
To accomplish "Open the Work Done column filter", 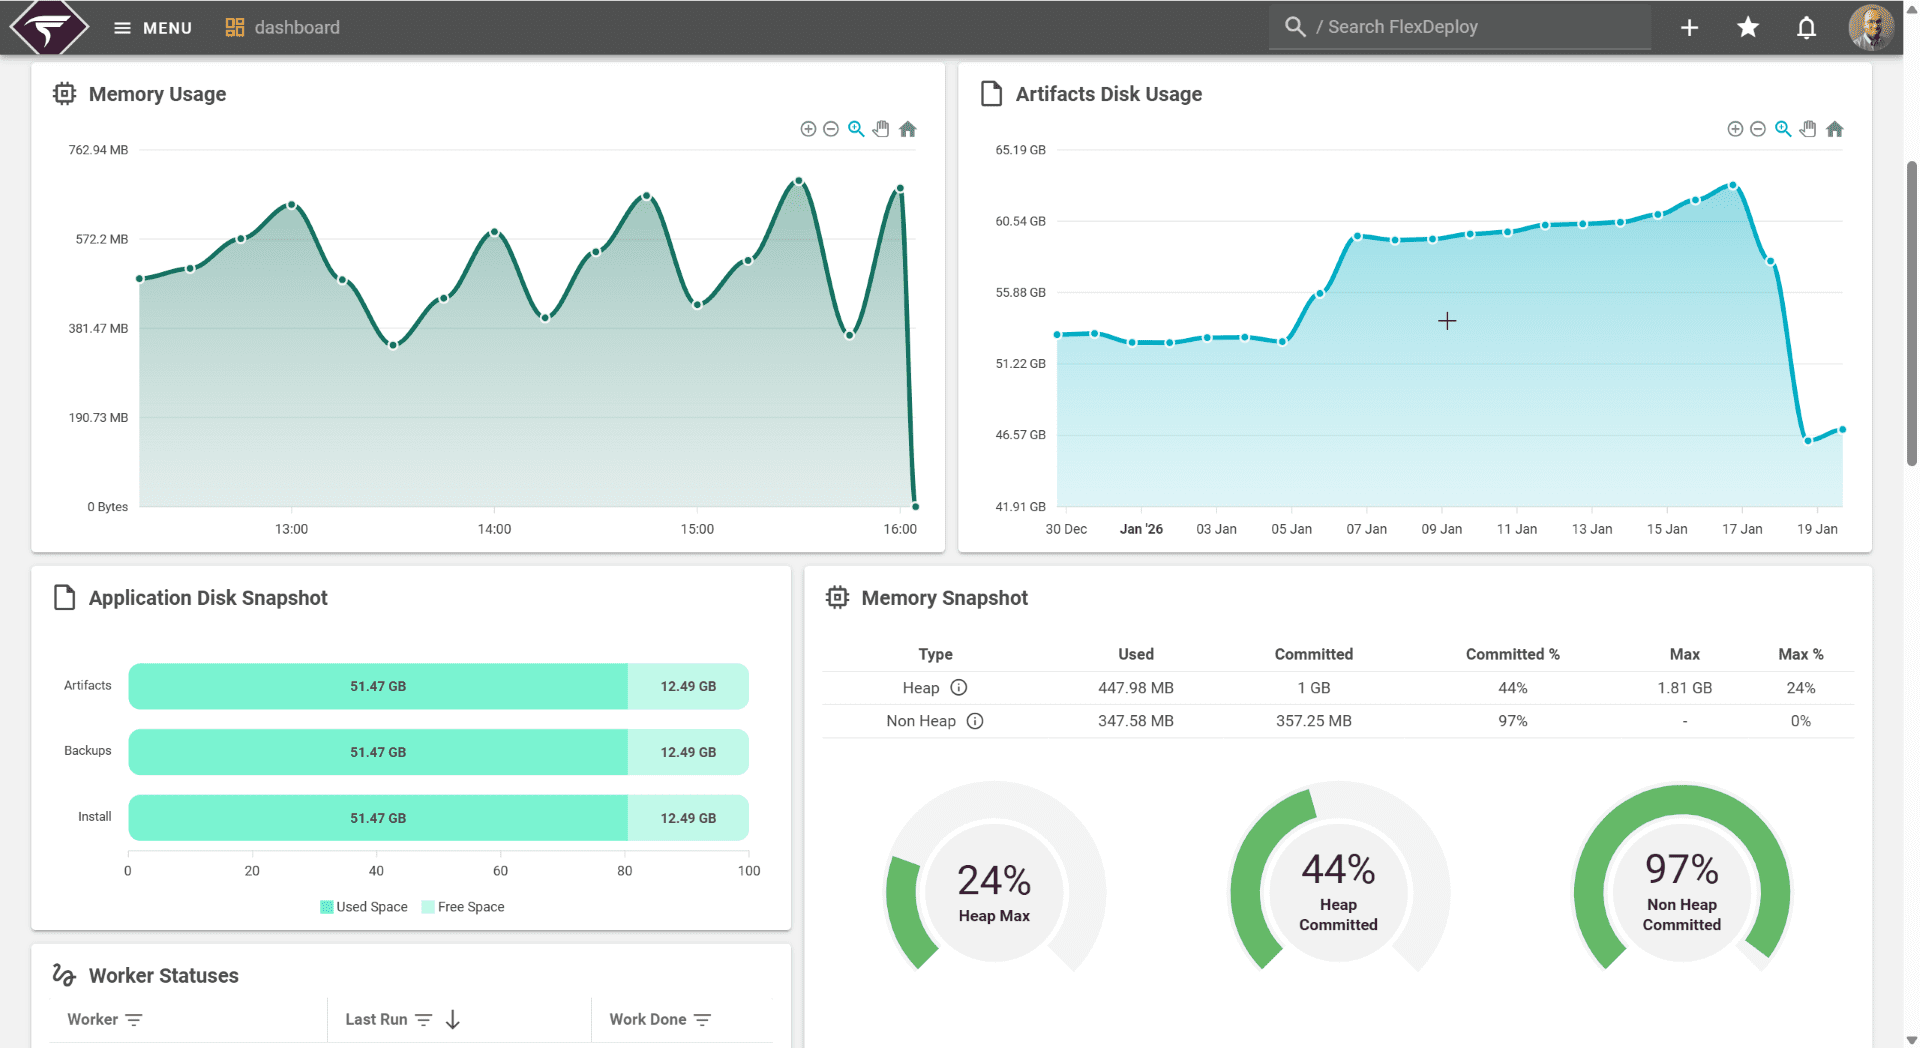I will point(702,1020).
